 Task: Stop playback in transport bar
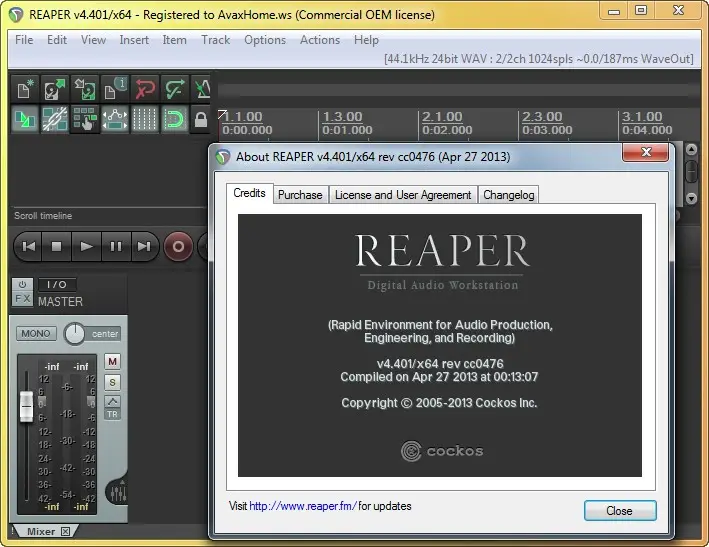pyautogui.click(x=57, y=246)
